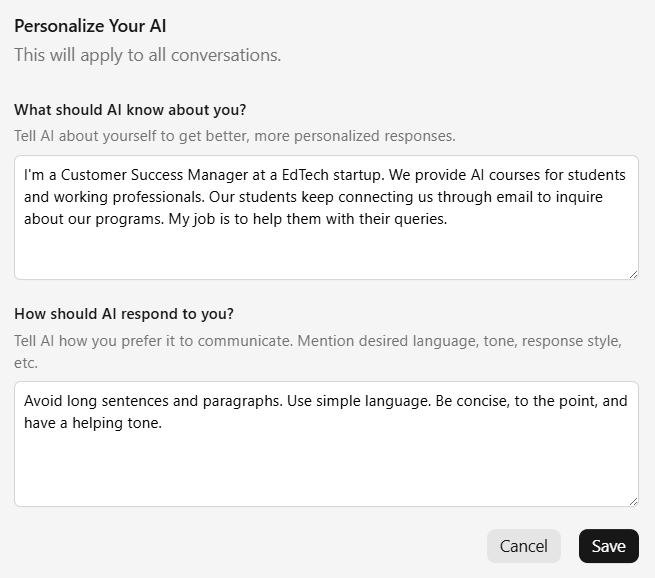Image resolution: width=655 pixels, height=578 pixels.
Task: Place the cursor at the word Avoid
Action: (43, 401)
